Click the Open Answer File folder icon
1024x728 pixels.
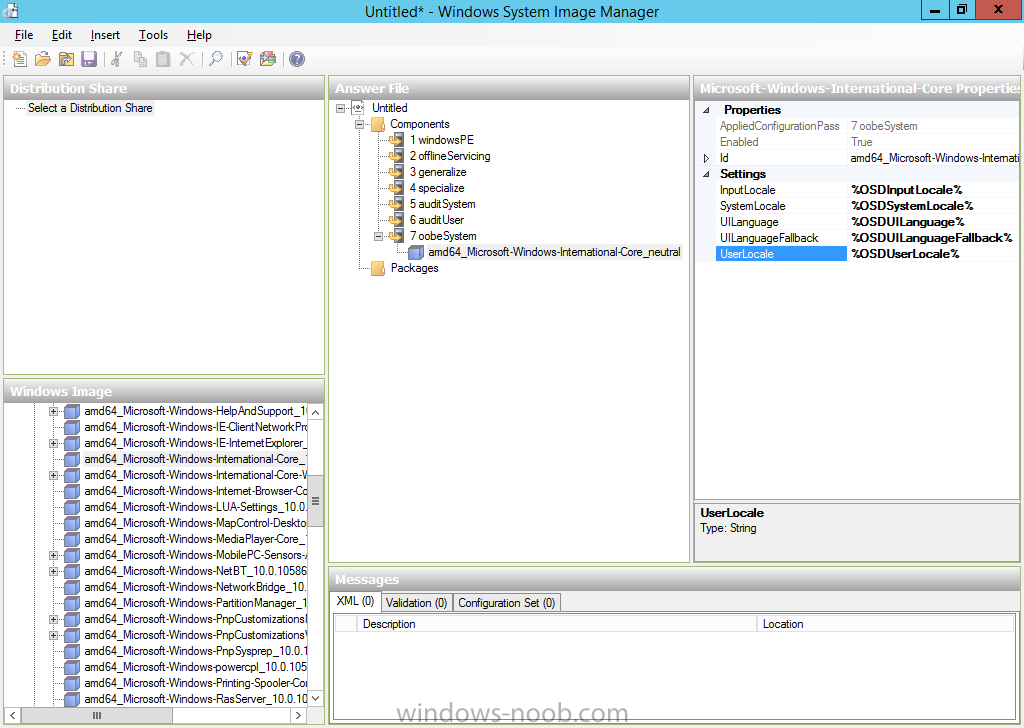click(42, 59)
